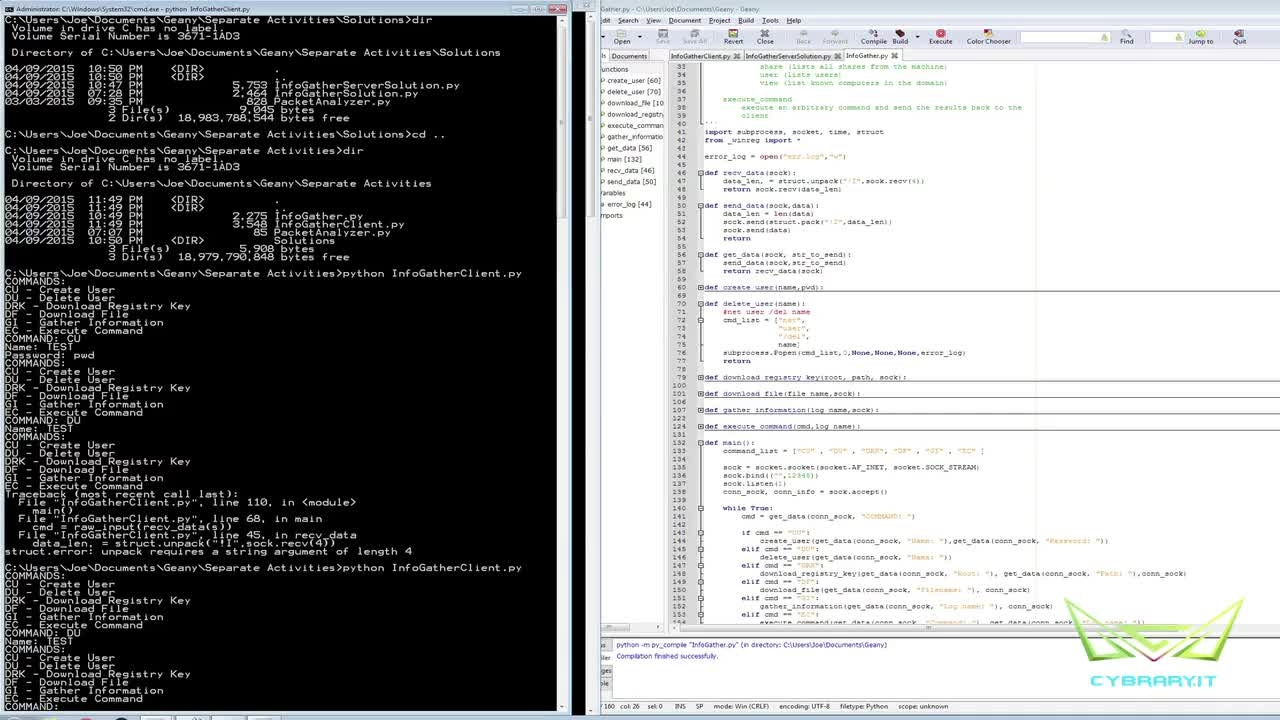Click 'filetype: Python' in the status bar
The image size is (1280, 720).
click(864, 706)
